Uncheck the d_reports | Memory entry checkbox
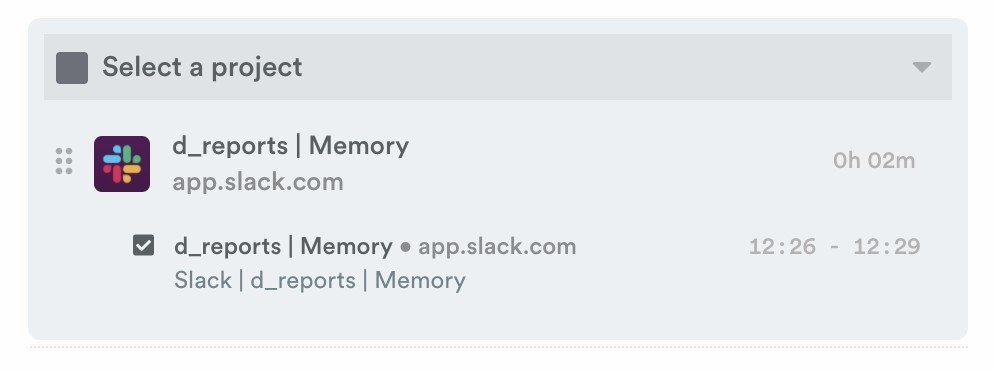The width and height of the screenshot is (994, 370). point(143,245)
